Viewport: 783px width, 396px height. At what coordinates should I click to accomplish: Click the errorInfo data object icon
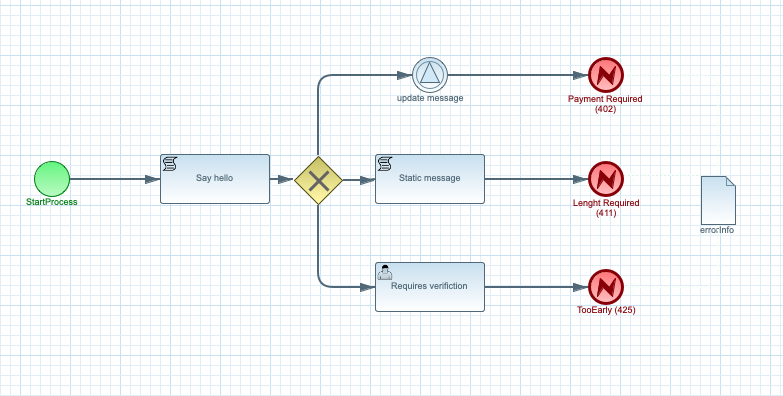(x=718, y=200)
